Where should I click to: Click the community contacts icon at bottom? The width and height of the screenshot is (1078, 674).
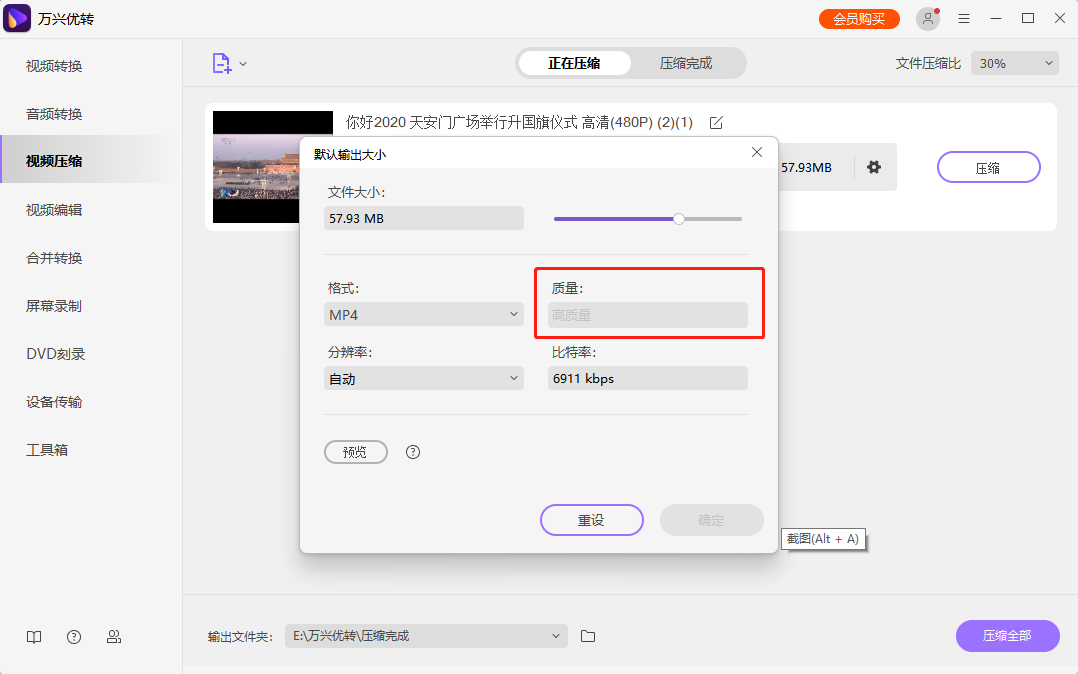coord(114,637)
